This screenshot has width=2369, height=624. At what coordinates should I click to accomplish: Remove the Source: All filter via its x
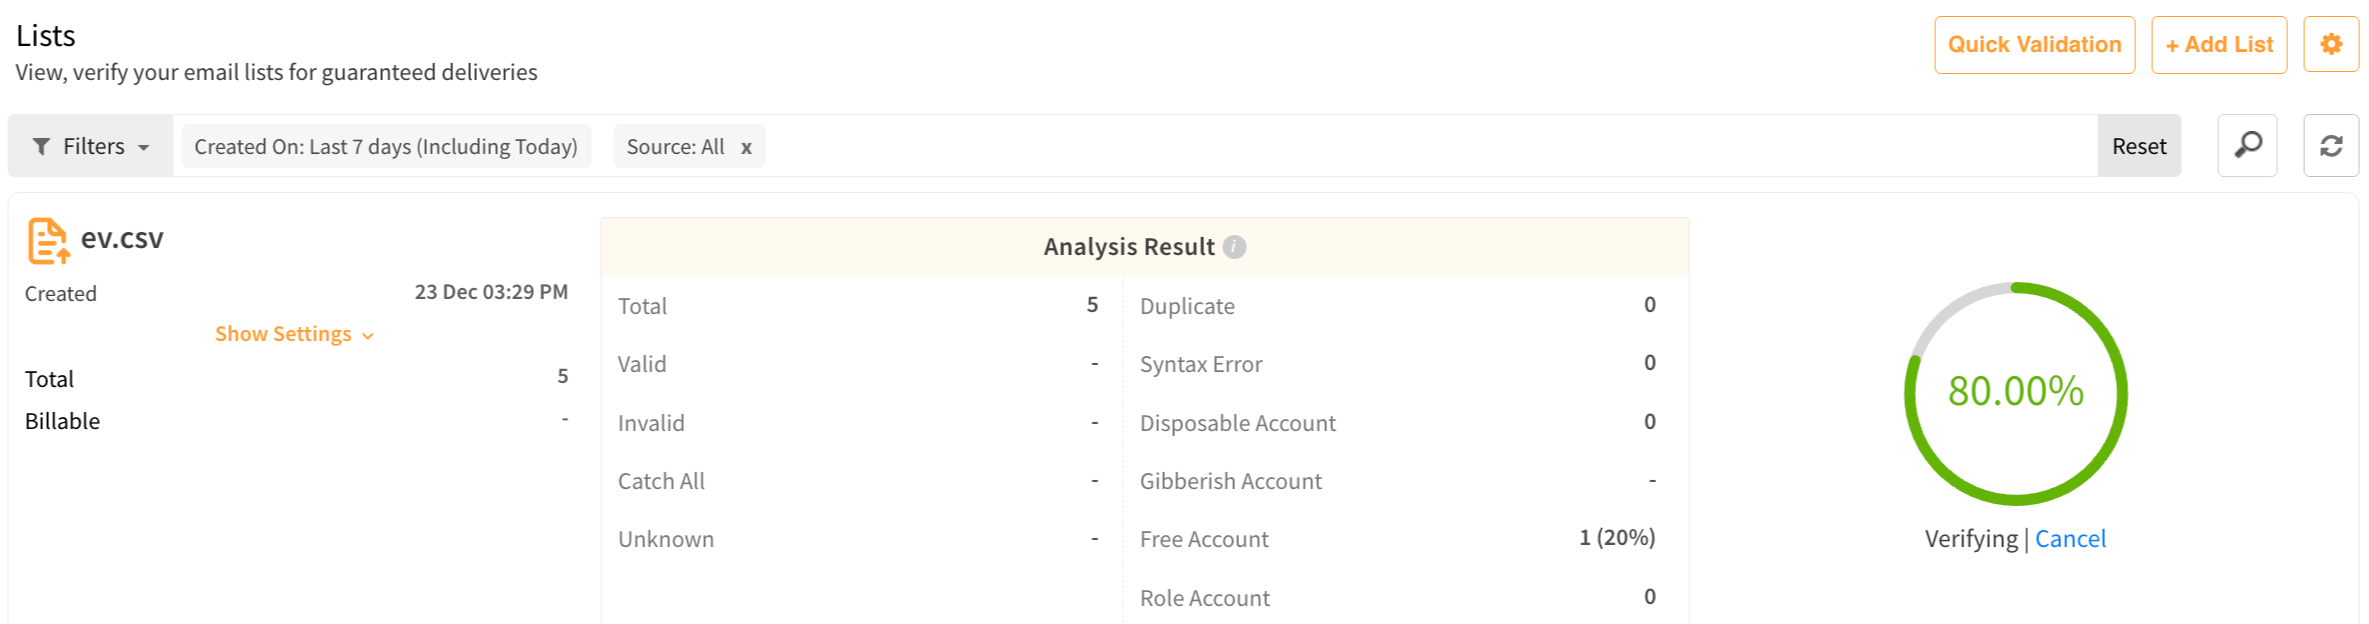[746, 146]
